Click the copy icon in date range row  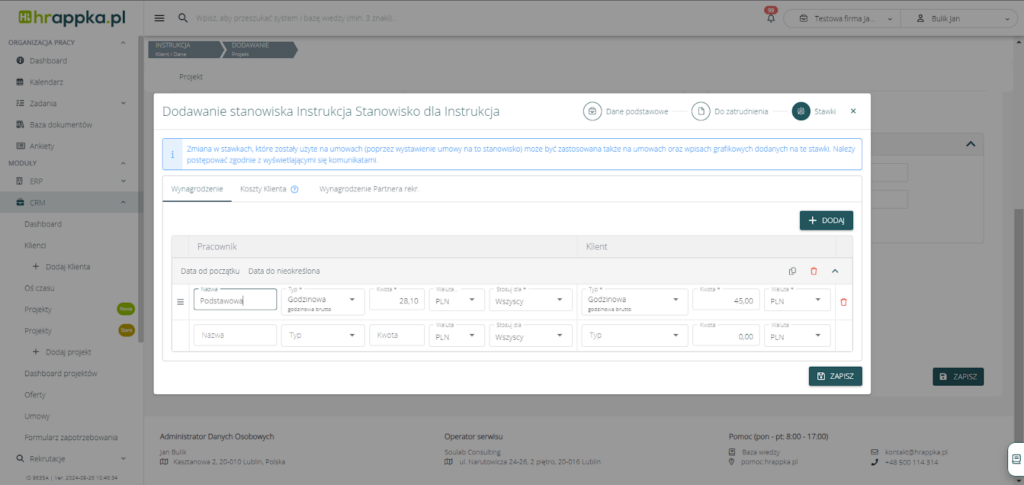click(x=792, y=271)
